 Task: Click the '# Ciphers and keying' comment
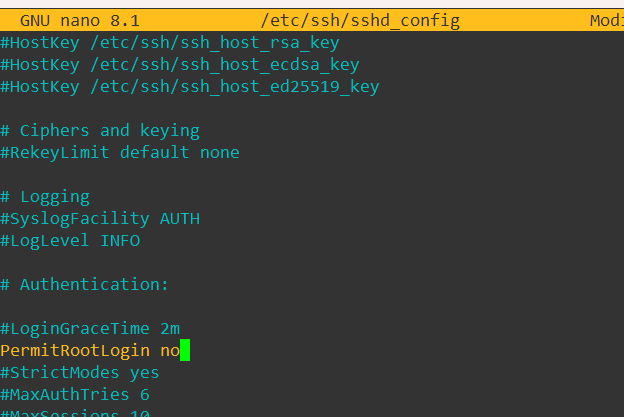pos(100,131)
